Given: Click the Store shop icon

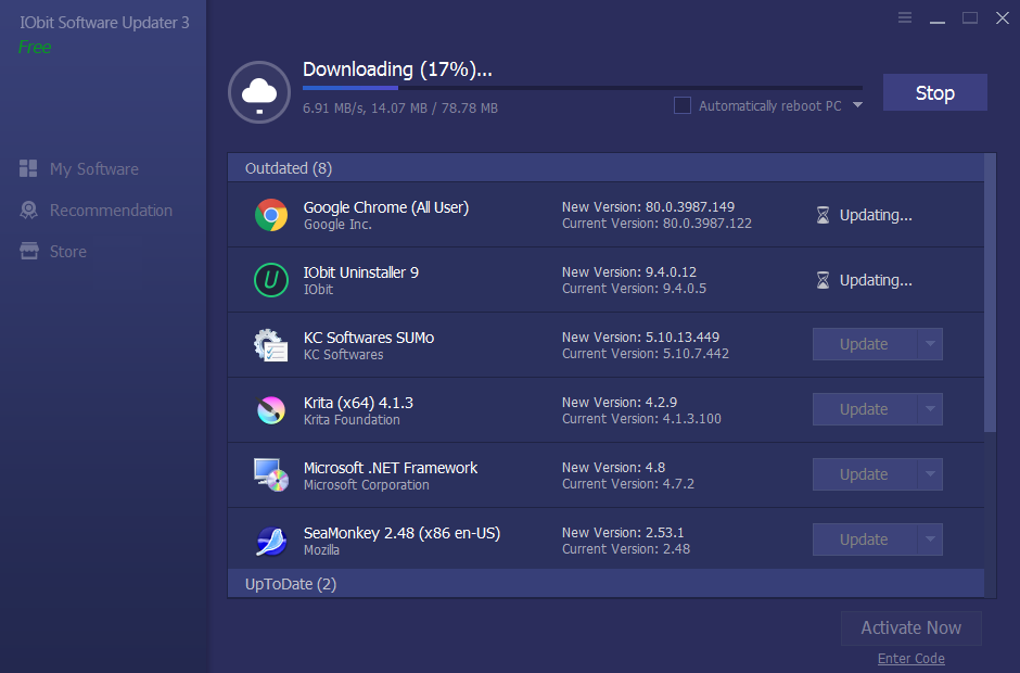Looking at the screenshot, I should pyautogui.click(x=29, y=251).
